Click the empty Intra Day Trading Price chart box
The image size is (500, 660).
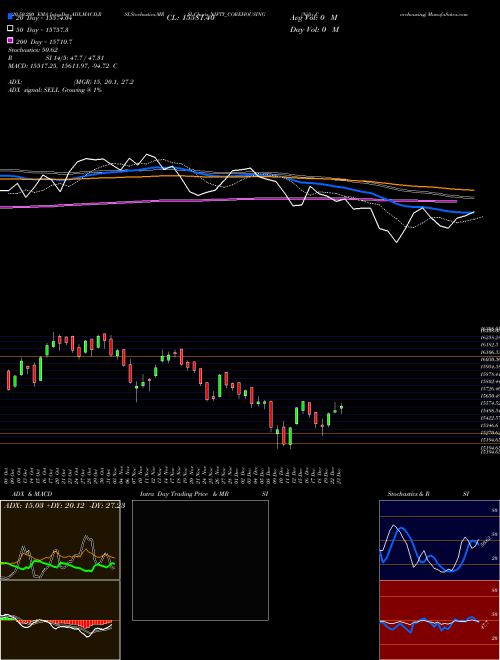tap(200, 560)
